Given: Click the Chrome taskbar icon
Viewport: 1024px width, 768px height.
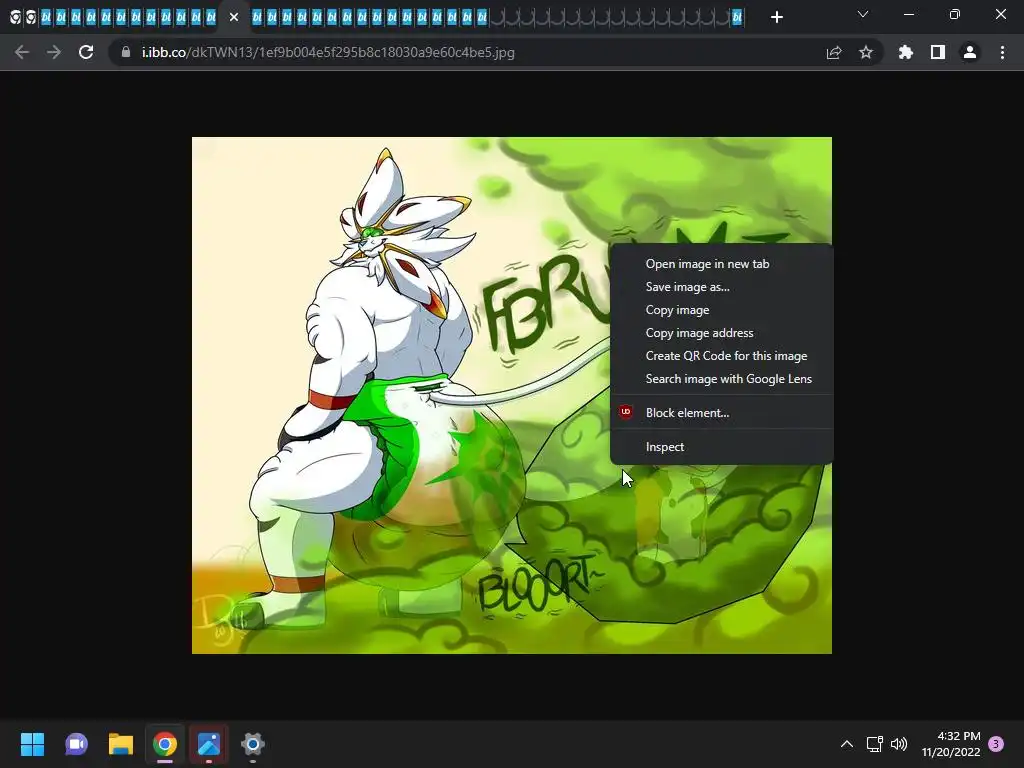Looking at the screenshot, I should [x=165, y=744].
